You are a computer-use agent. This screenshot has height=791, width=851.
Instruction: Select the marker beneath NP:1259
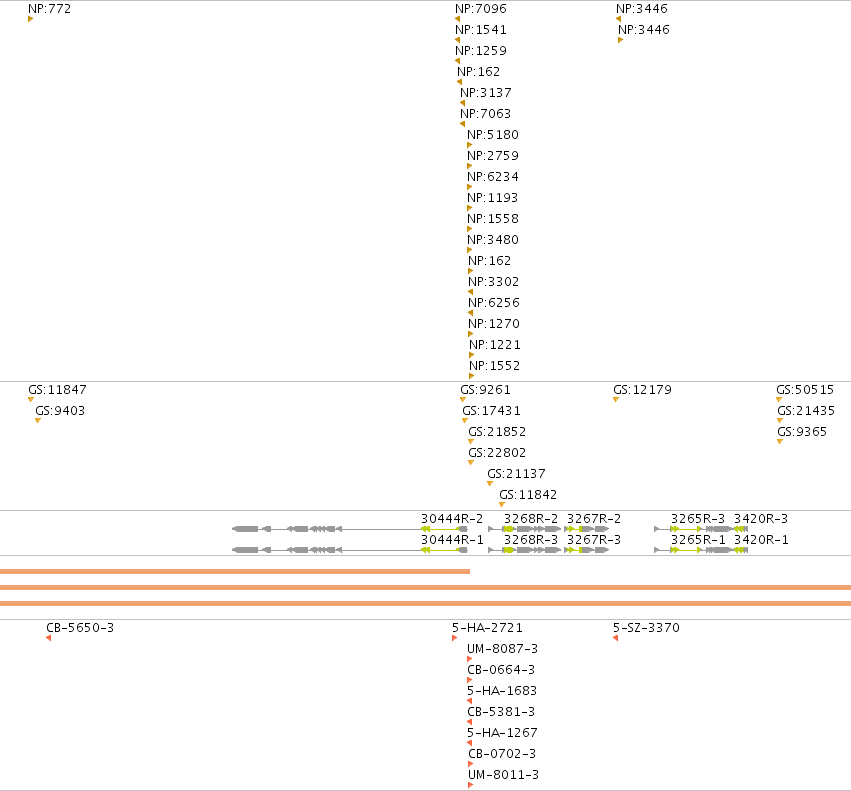[x=458, y=61]
